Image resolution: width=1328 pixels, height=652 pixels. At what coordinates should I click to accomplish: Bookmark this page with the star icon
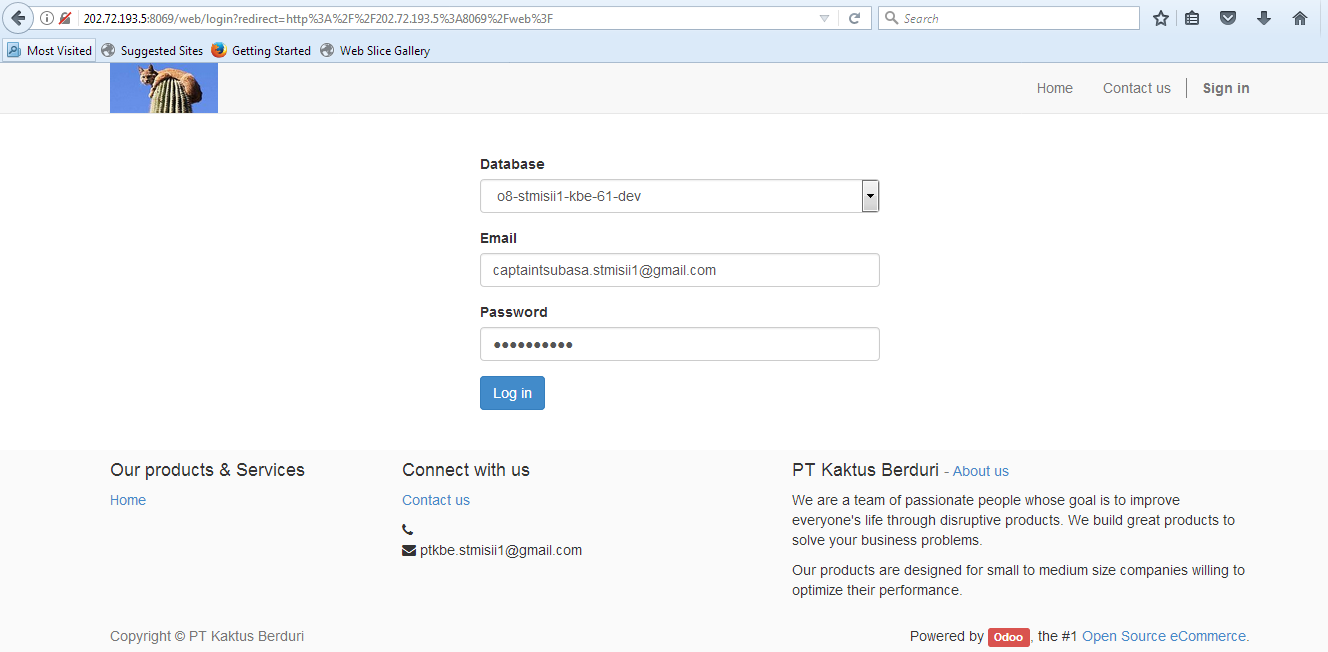pos(1160,18)
